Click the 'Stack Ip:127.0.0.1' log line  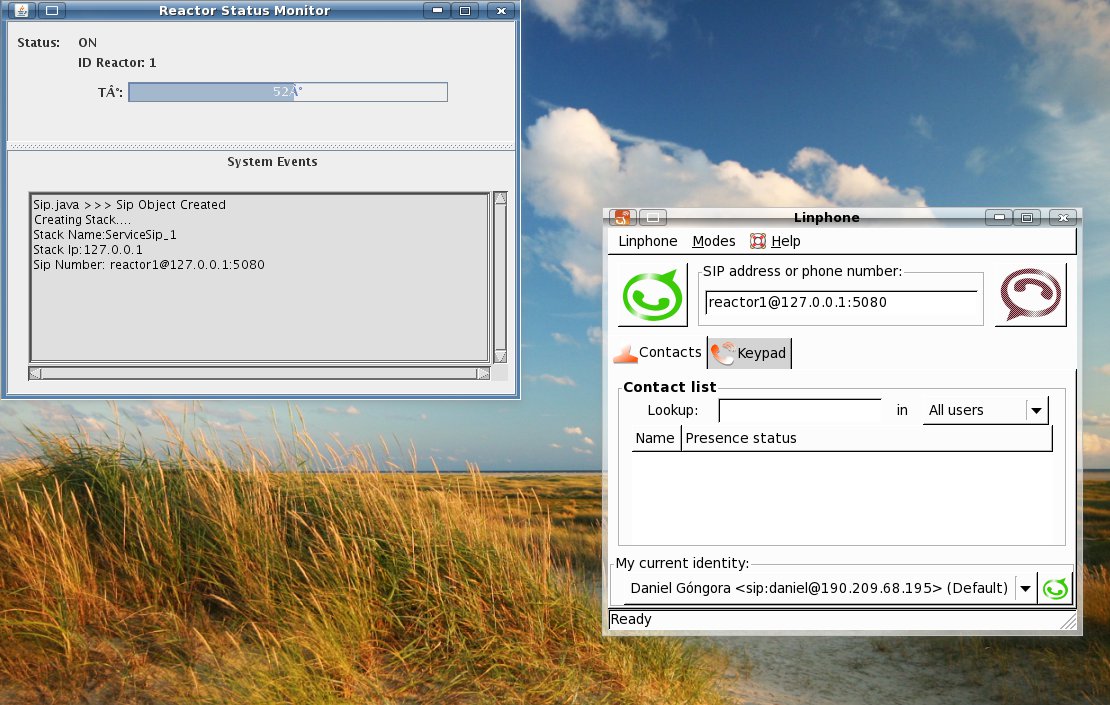[88, 250]
